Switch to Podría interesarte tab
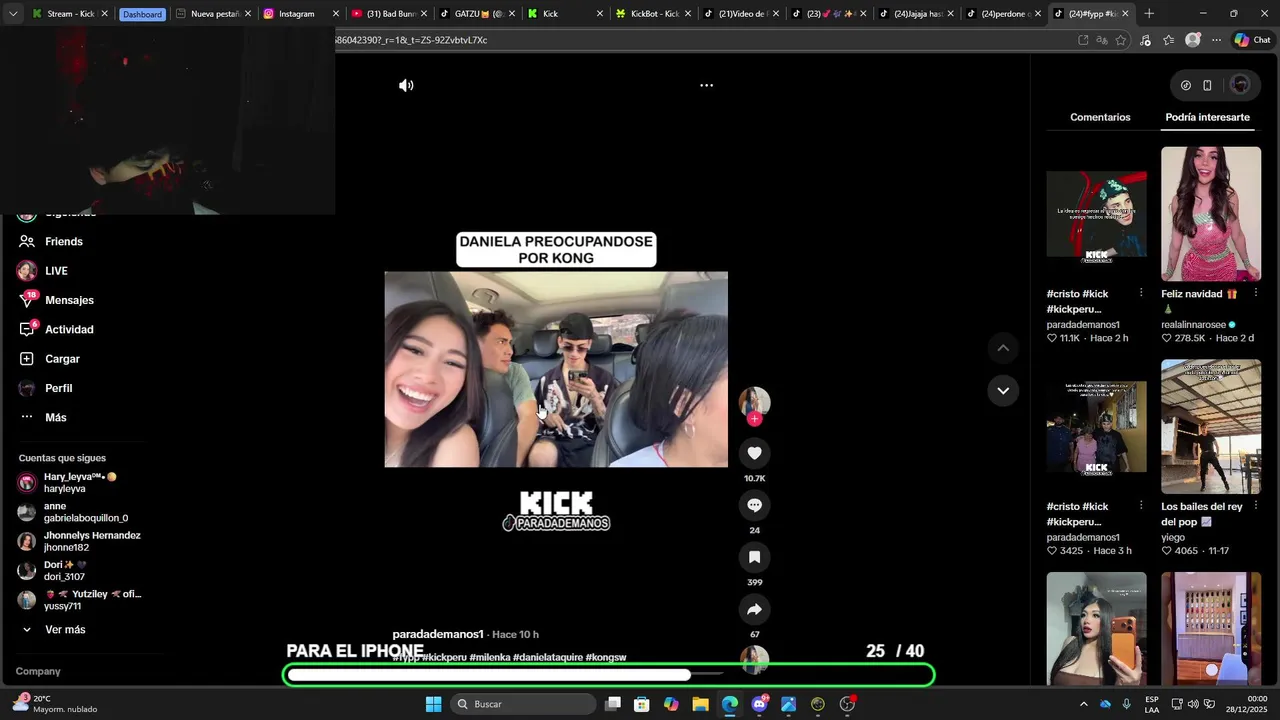The image size is (1280, 720). click(1207, 117)
